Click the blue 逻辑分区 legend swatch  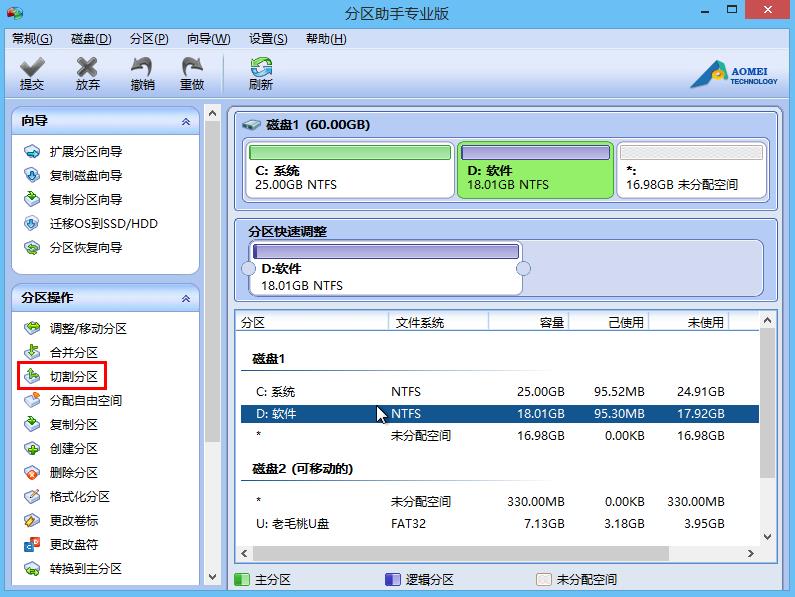coord(393,579)
